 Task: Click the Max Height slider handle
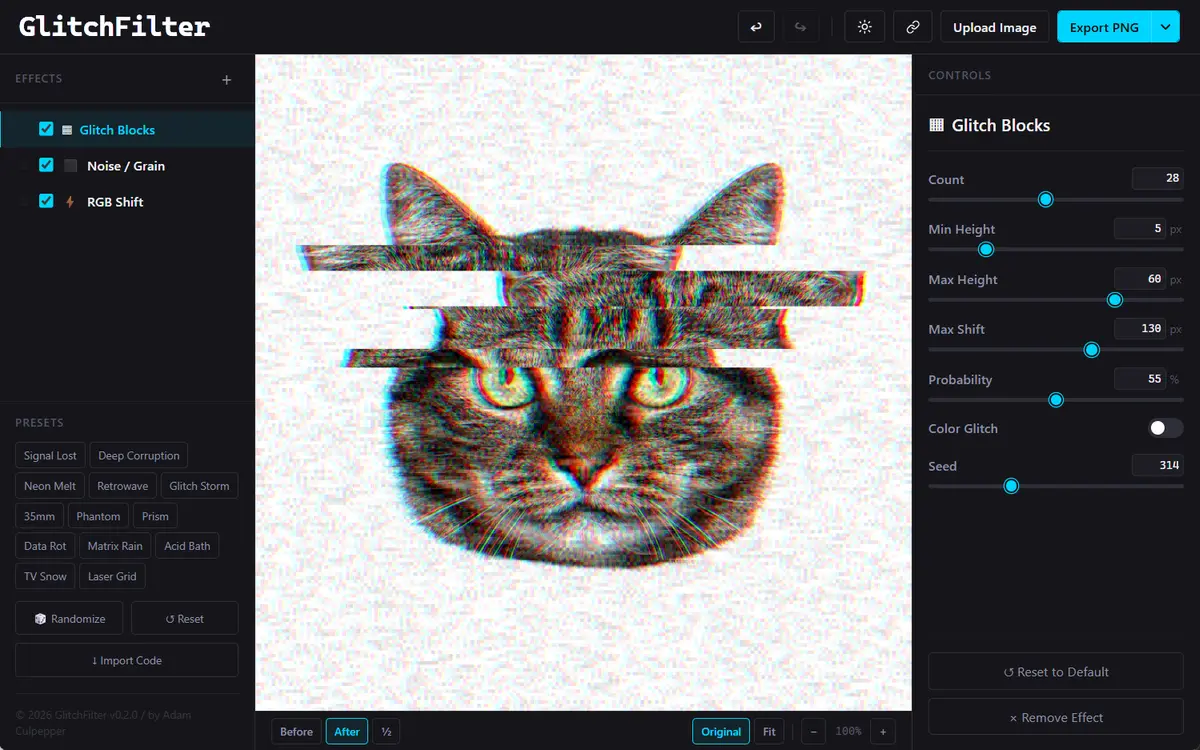[x=1115, y=300]
